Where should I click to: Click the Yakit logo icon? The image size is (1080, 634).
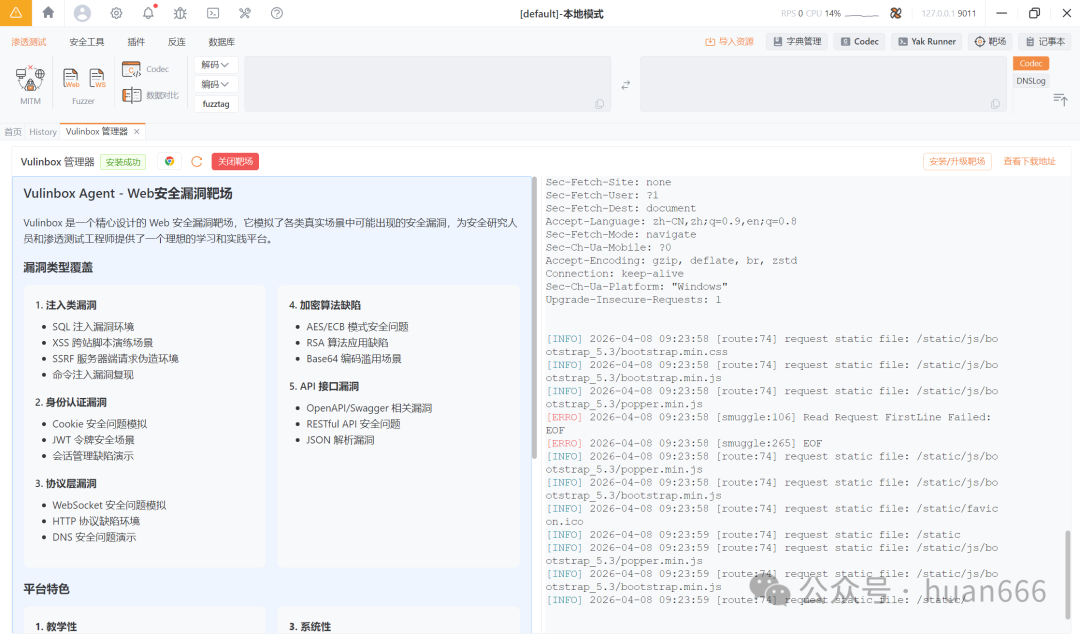(x=16, y=13)
